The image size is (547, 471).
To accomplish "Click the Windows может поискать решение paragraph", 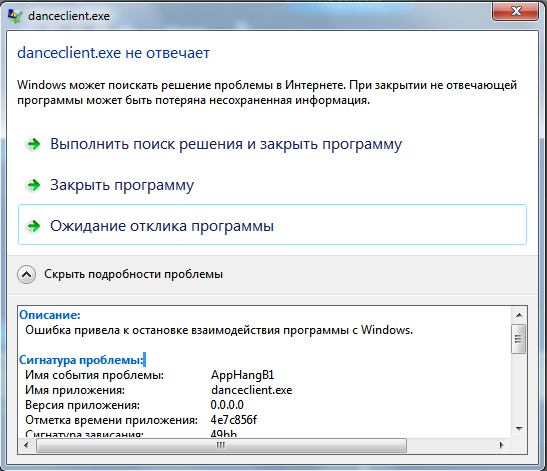I will click(x=267, y=92).
